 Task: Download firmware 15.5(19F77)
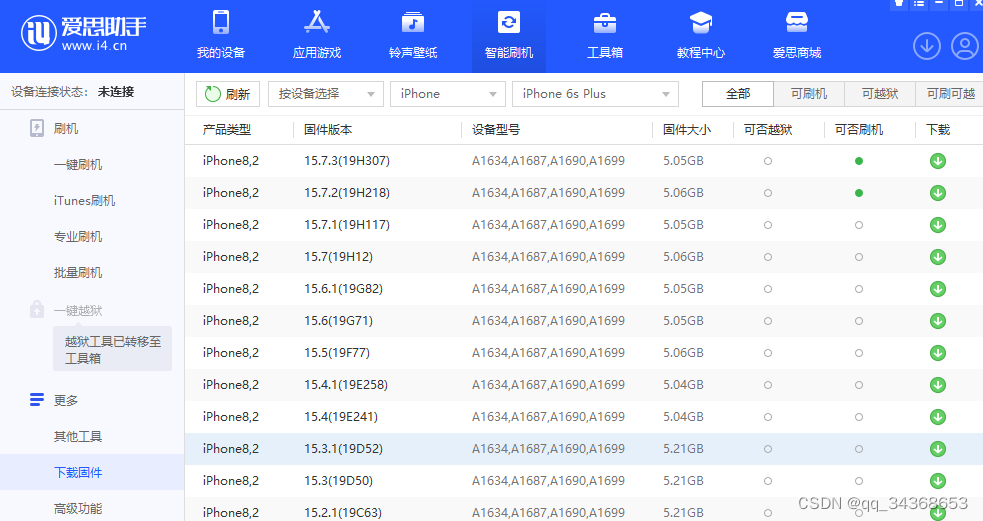tap(938, 353)
